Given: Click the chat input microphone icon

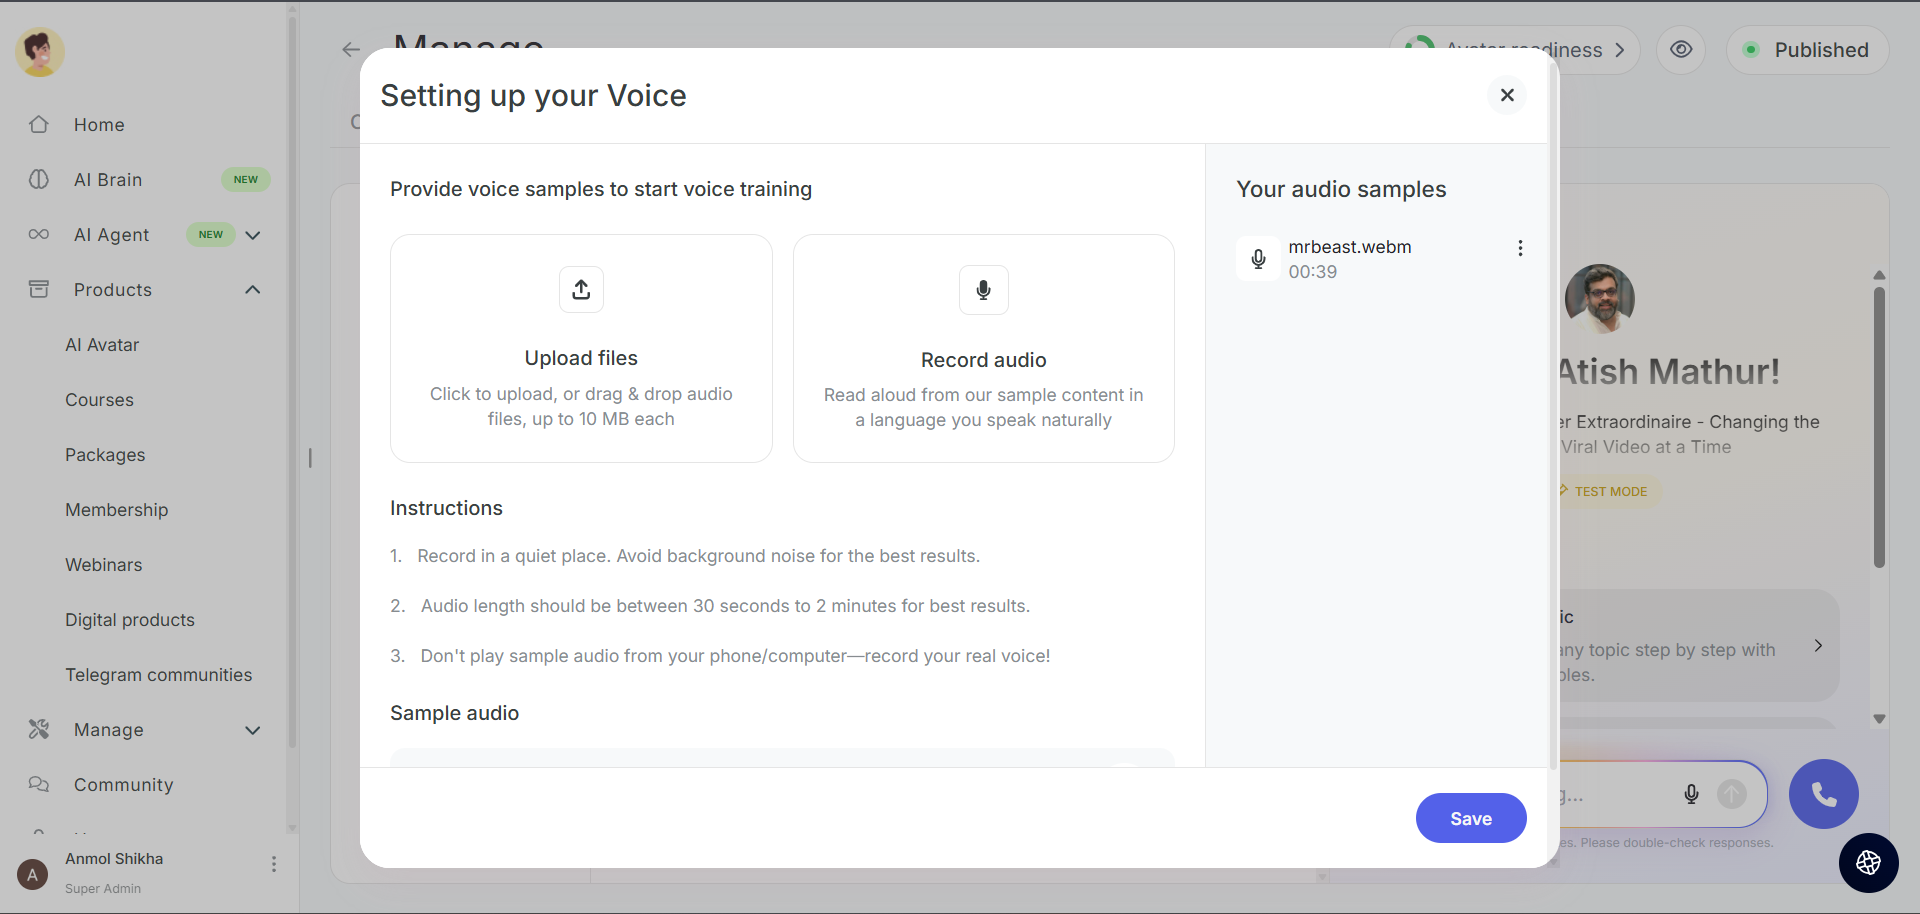Looking at the screenshot, I should pos(1691,794).
